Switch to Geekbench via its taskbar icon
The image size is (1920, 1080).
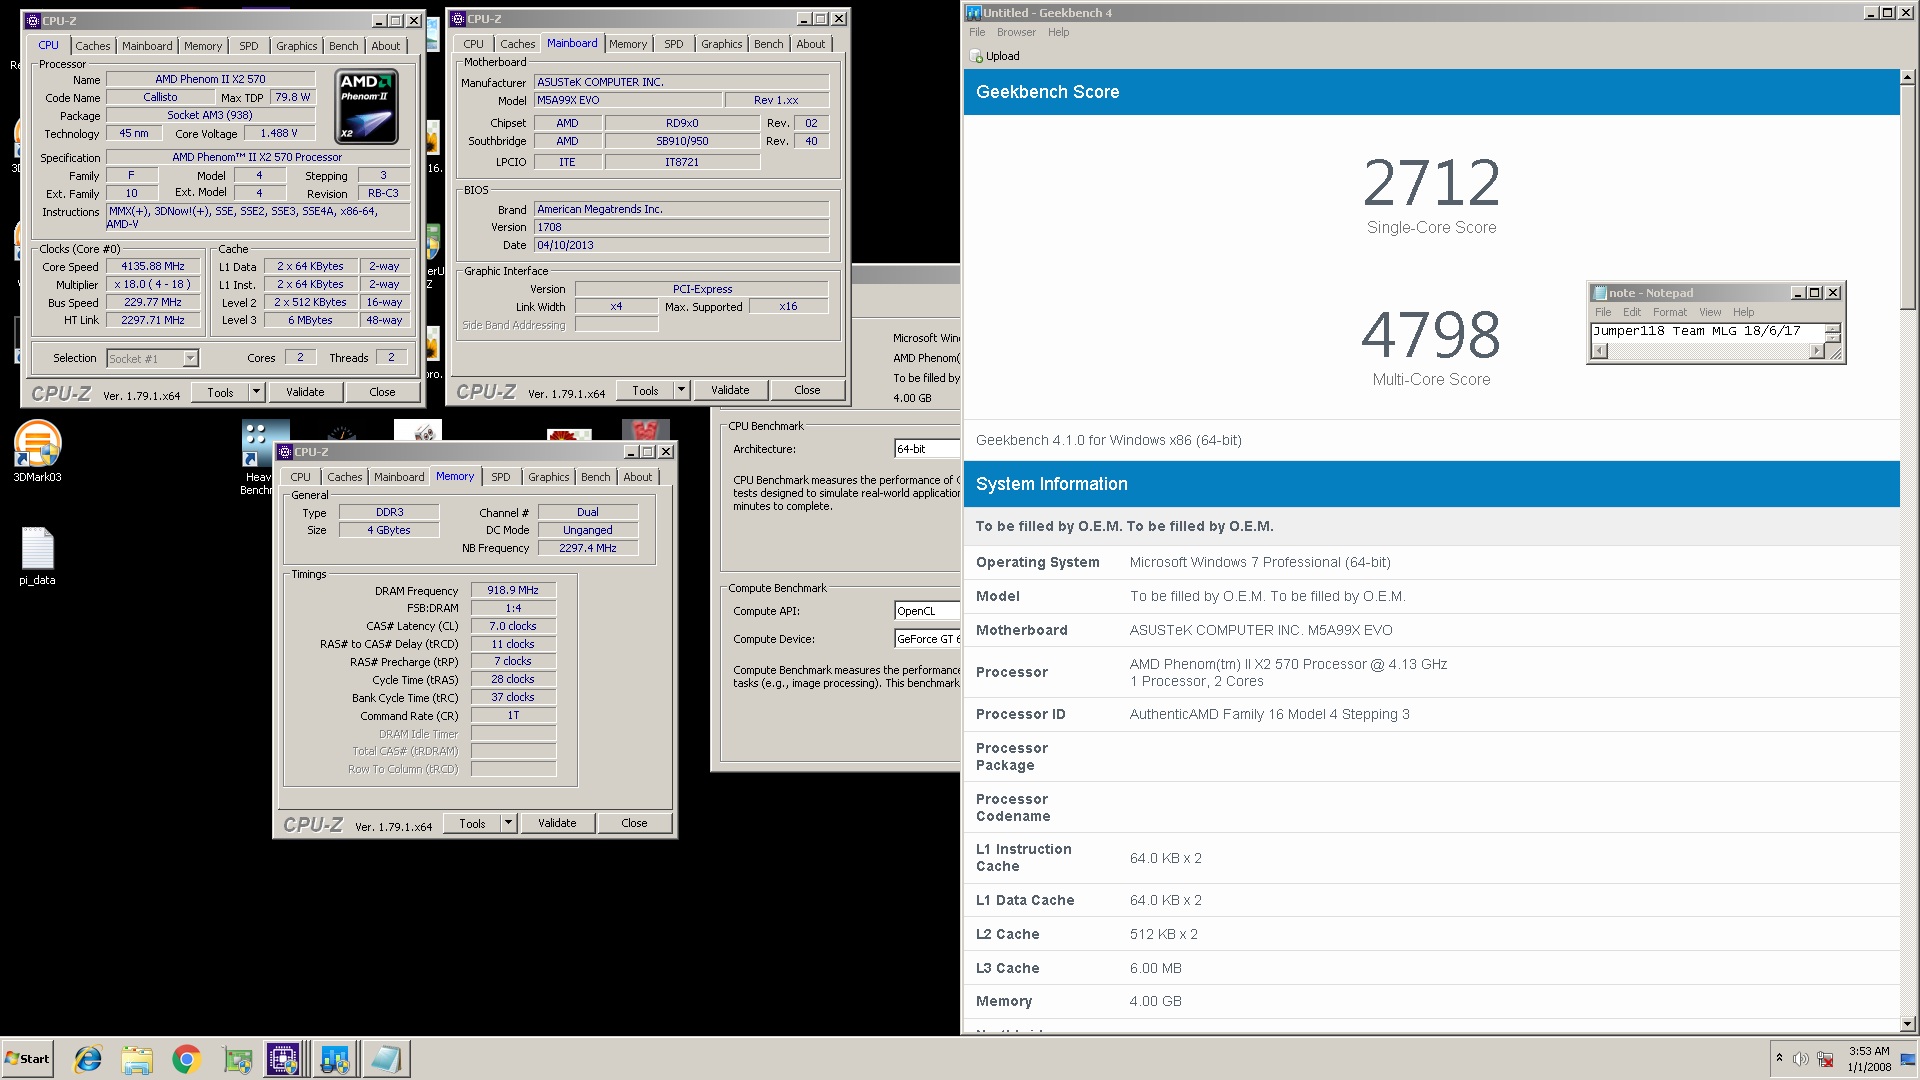(334, 1059)
